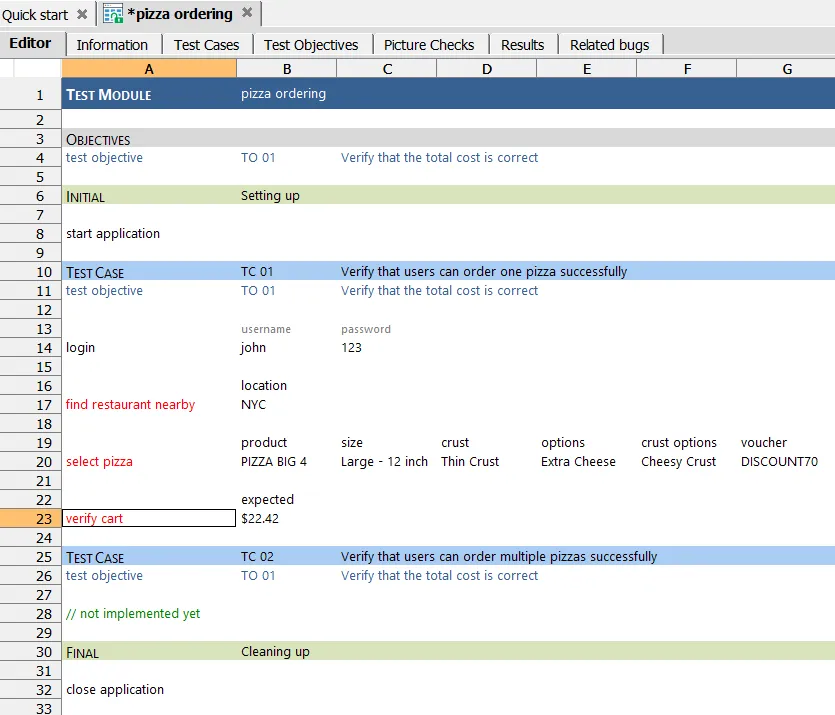
Task: Open the Results tab
Action: (522, 44)
